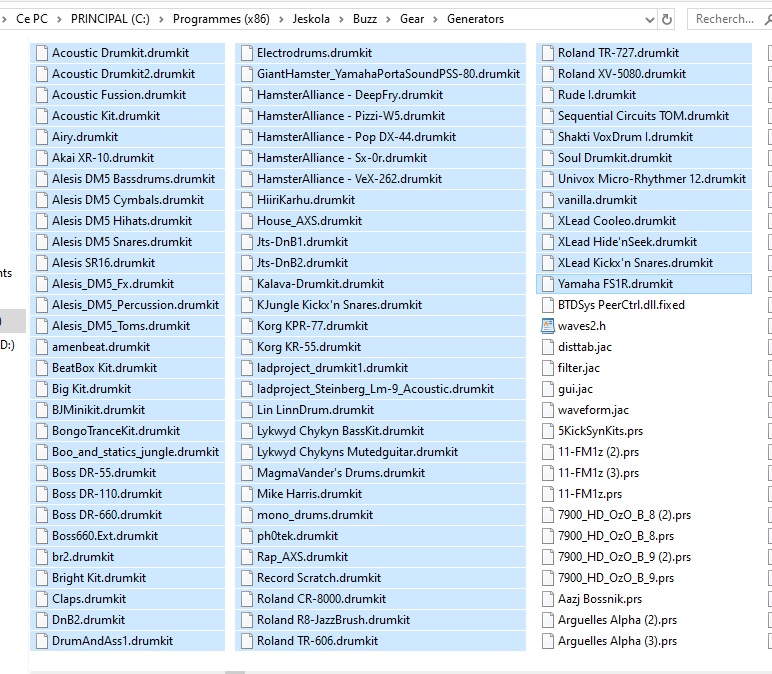Click the Buzz breadcrumb
Viewport: 772px width, 674px height.
(x=365, y=19)
